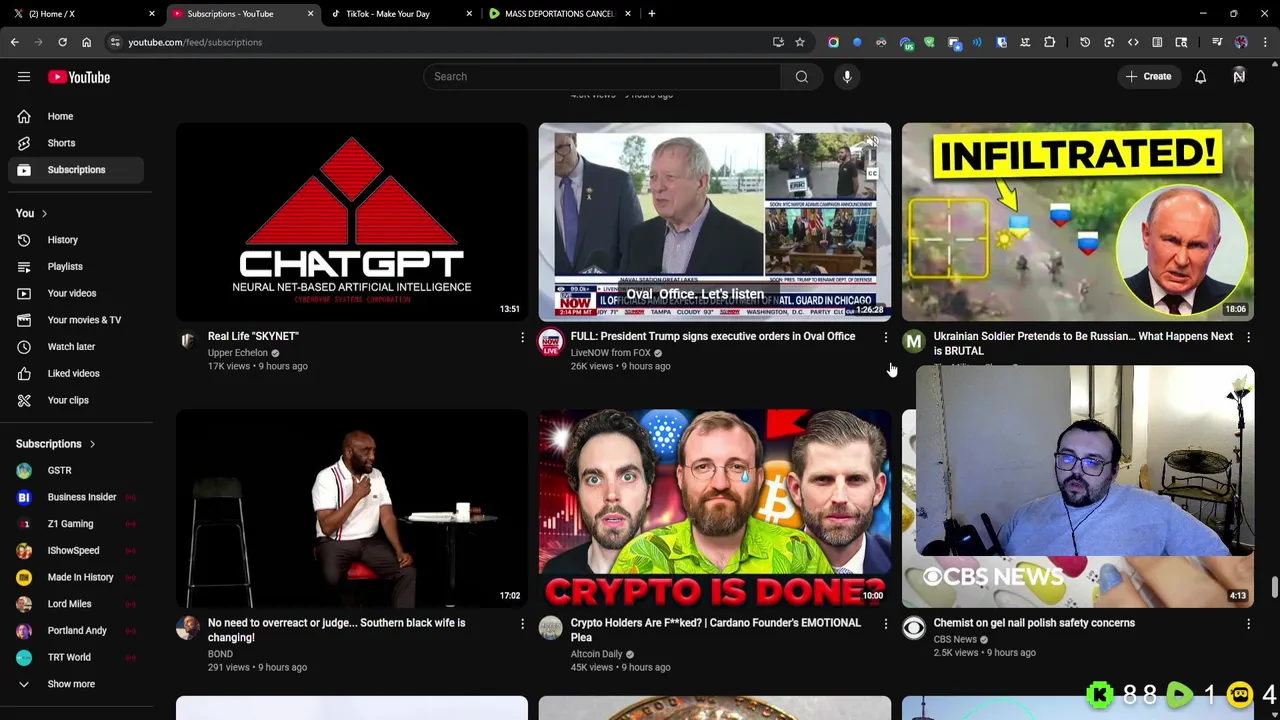Screen dimensions: 1280x720
Task: Go back in browser history
Action: pos(14,42)
